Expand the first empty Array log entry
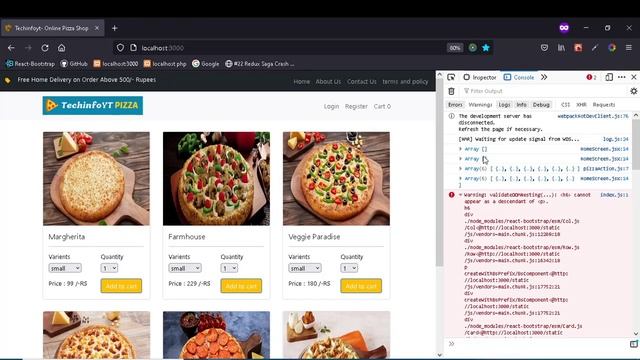 460,149
